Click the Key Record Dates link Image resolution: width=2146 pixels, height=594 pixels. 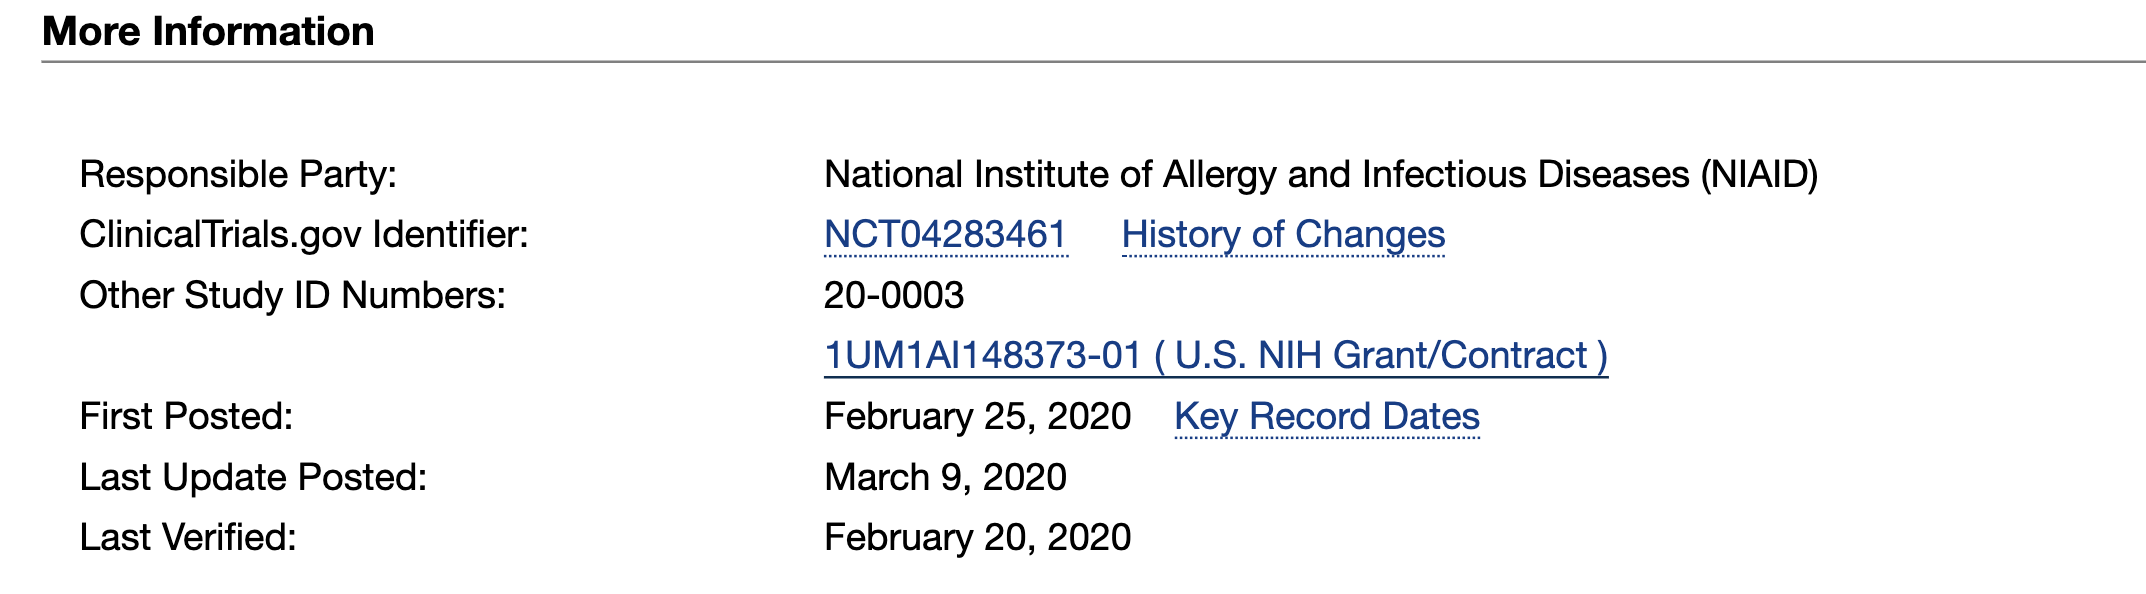pos(1326,417)
